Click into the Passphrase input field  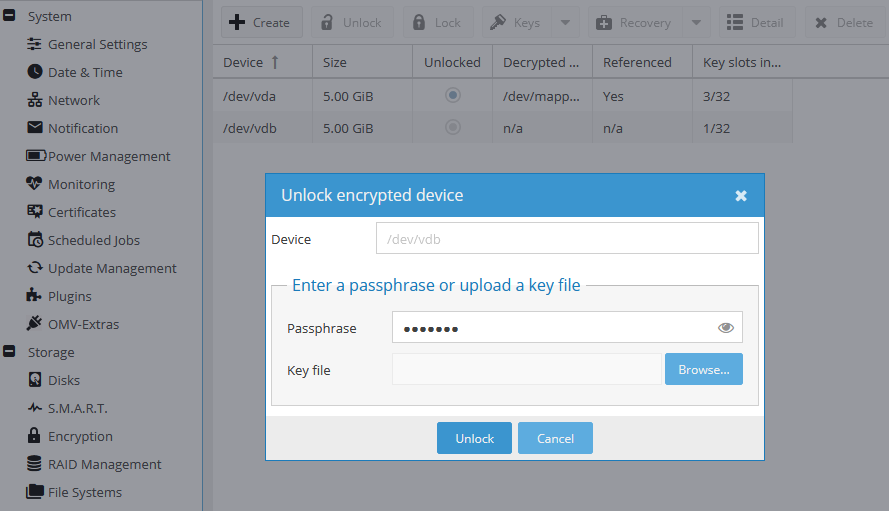point(550,328)
